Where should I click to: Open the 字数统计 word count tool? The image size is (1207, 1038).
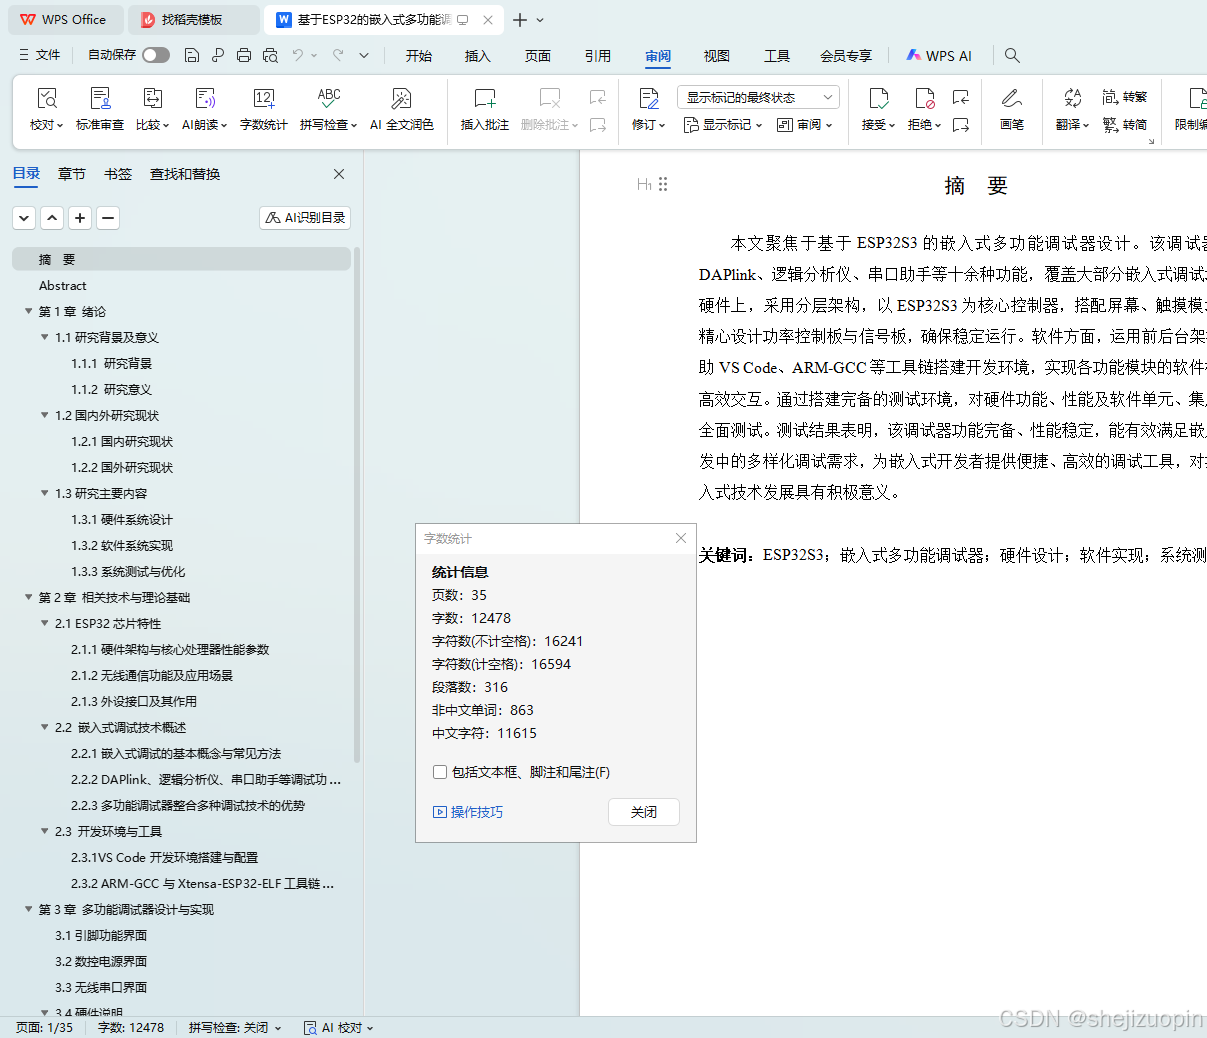click(263, 106)
